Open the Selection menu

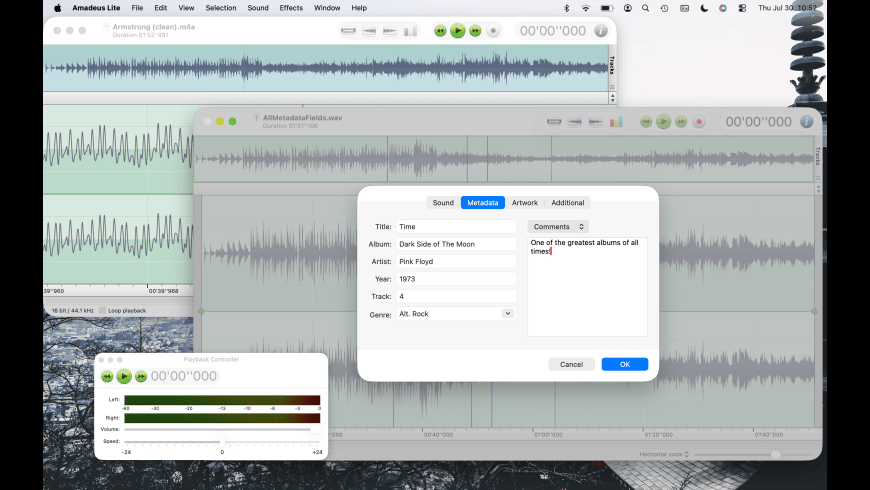point(221,8)
